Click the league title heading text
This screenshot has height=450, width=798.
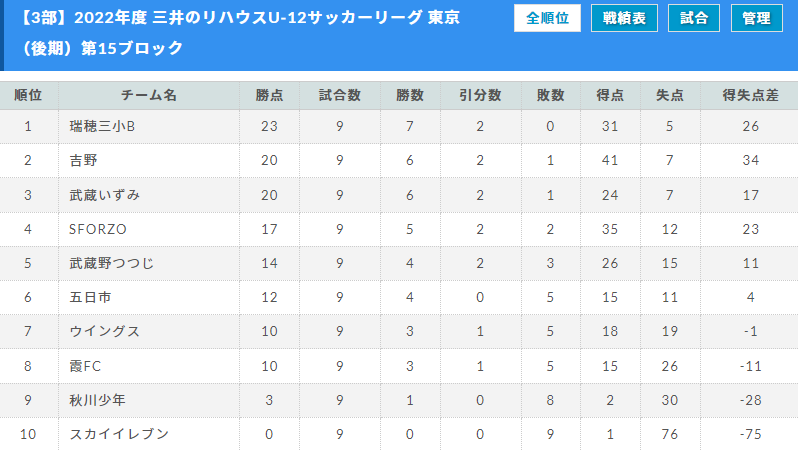[x=240, y=33]
